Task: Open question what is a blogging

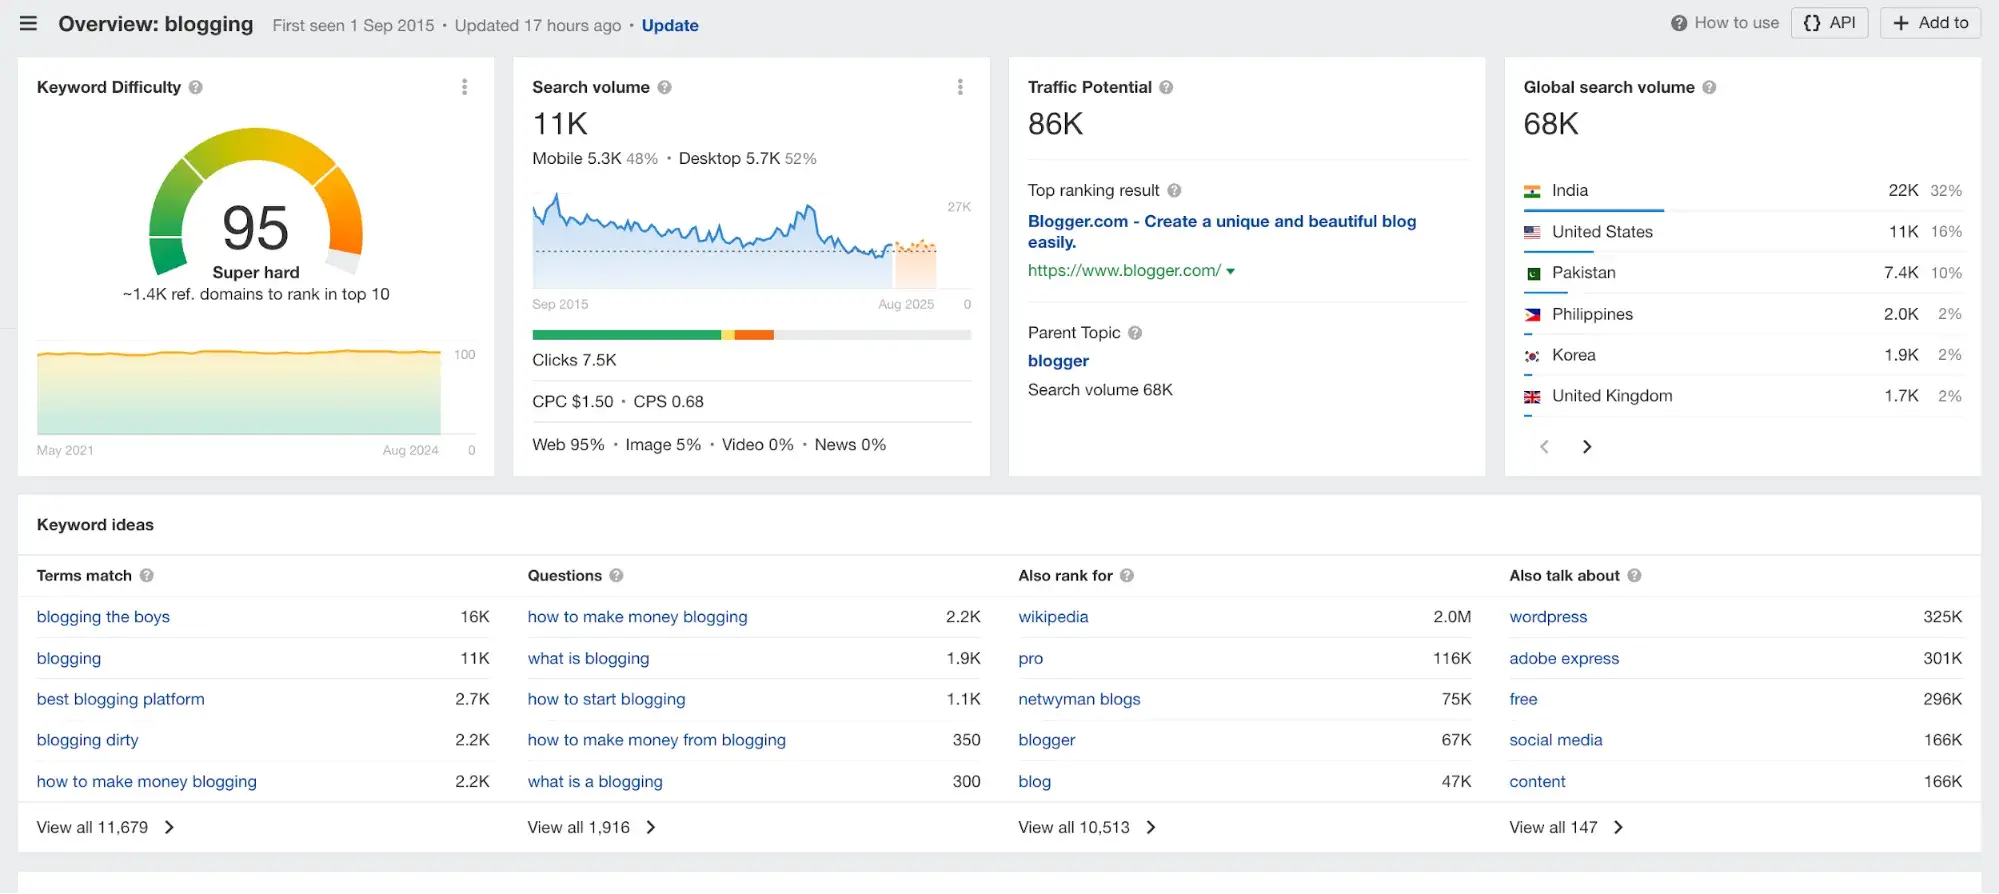Action: click(x=595, y=781)
